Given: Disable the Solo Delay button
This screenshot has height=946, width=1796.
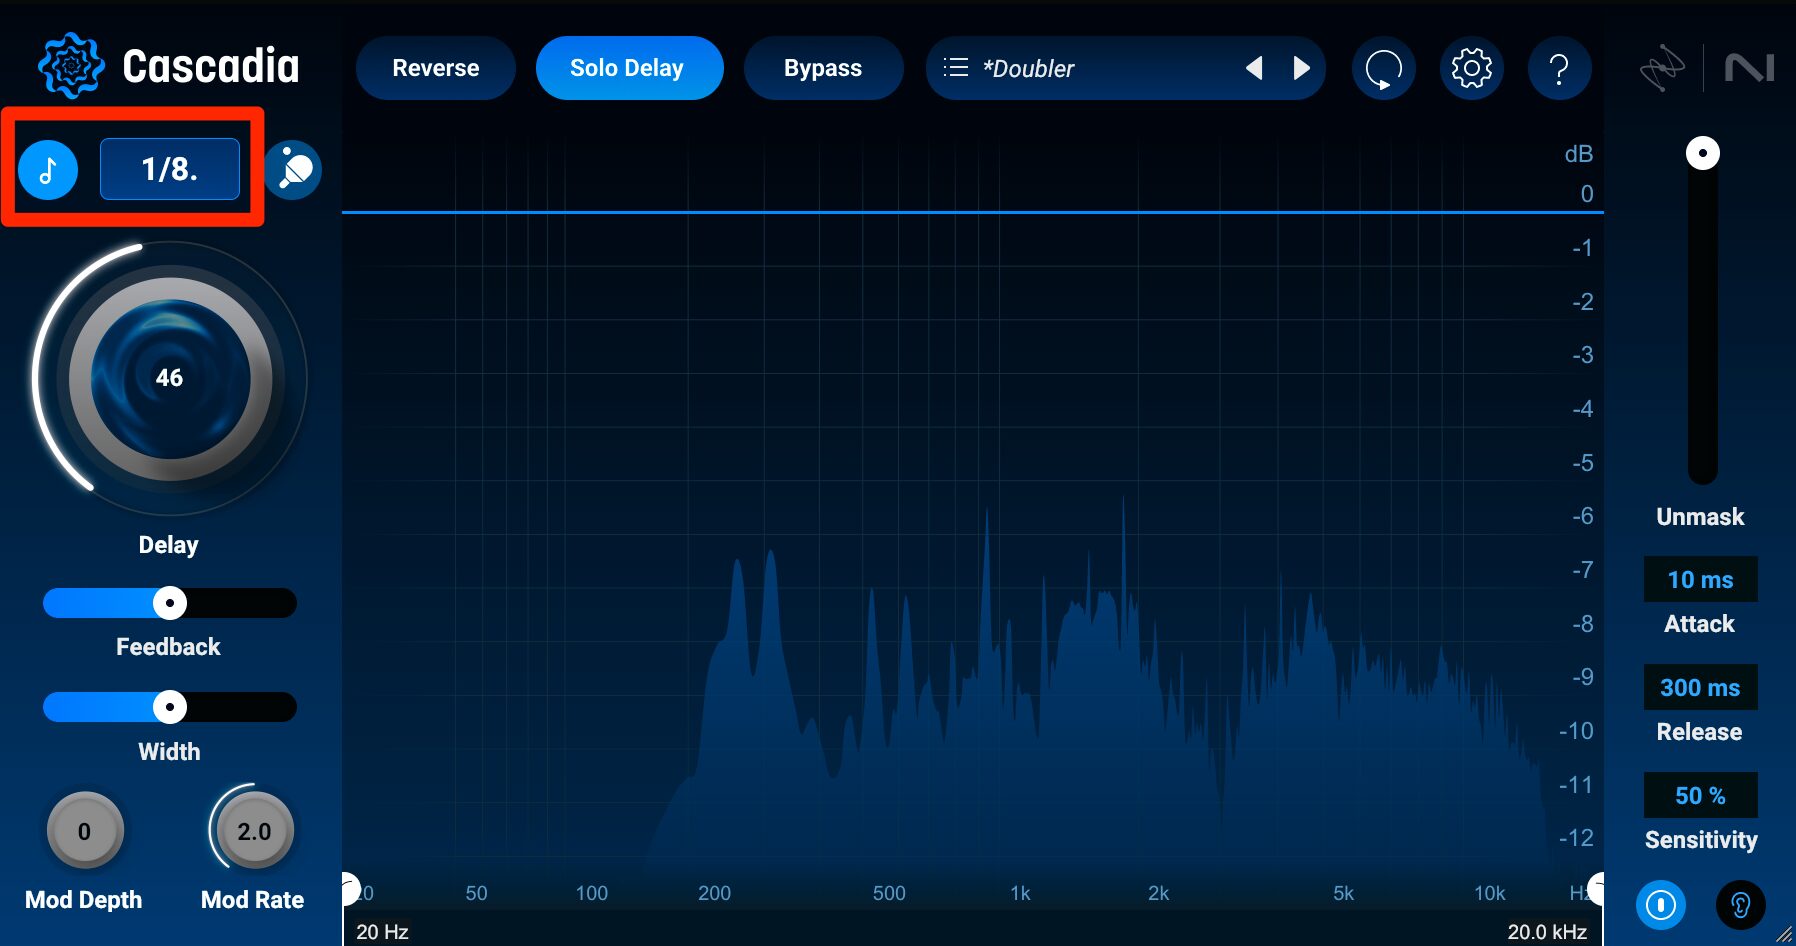Looking at the screenshot, I should [x=629, y=68].
